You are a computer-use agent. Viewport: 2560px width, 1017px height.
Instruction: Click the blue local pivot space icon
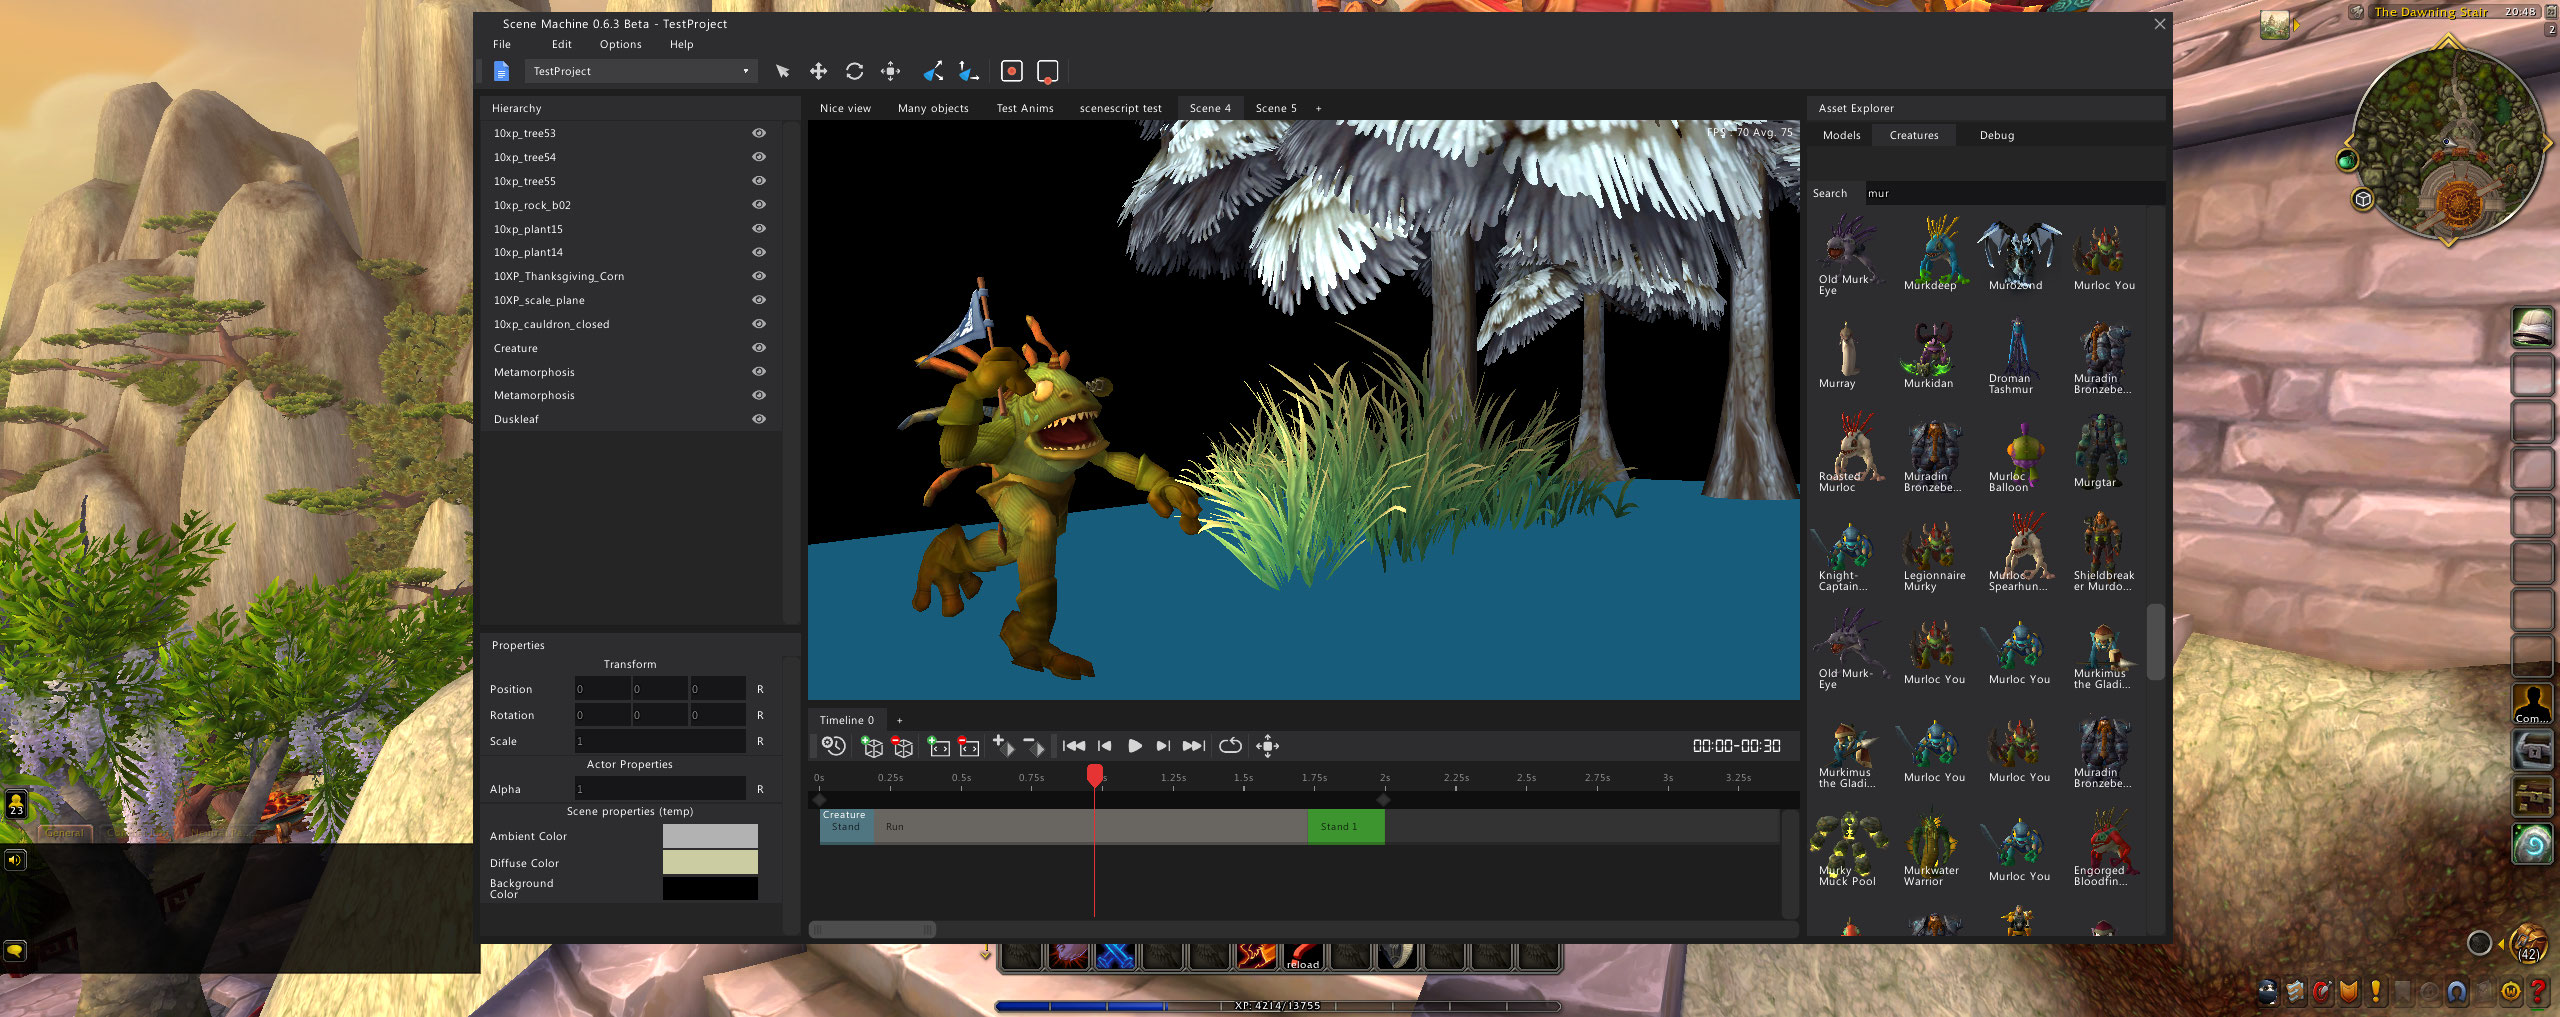coord(933,71)
